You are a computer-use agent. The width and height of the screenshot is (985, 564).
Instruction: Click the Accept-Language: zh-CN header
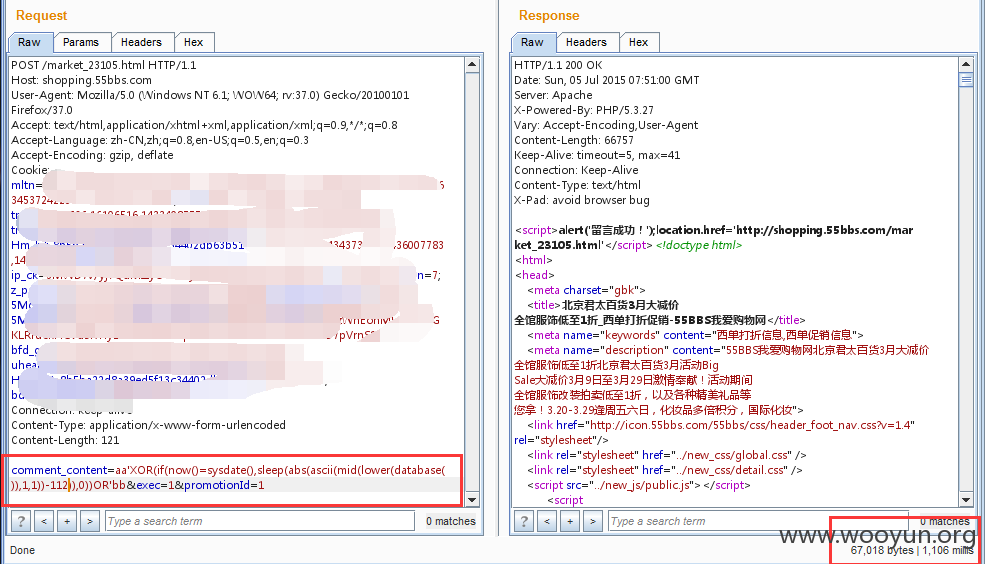click(x=160, y=140)
